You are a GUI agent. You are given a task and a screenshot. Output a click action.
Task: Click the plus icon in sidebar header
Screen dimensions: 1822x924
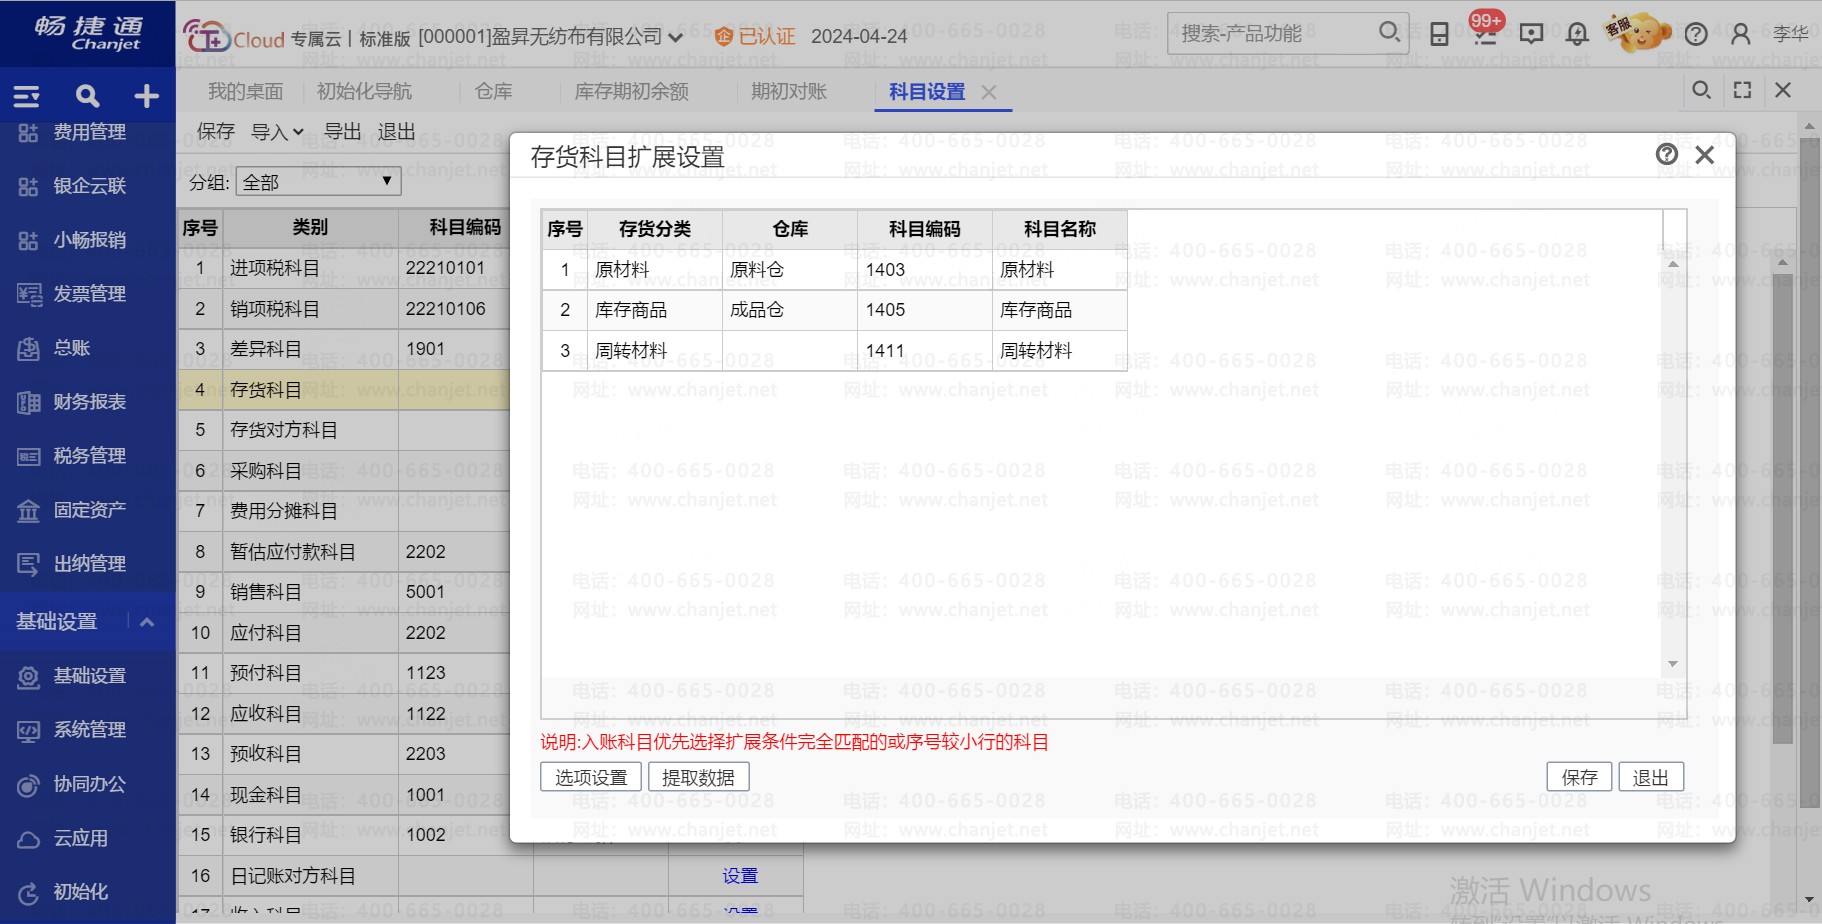pos(147,96)
